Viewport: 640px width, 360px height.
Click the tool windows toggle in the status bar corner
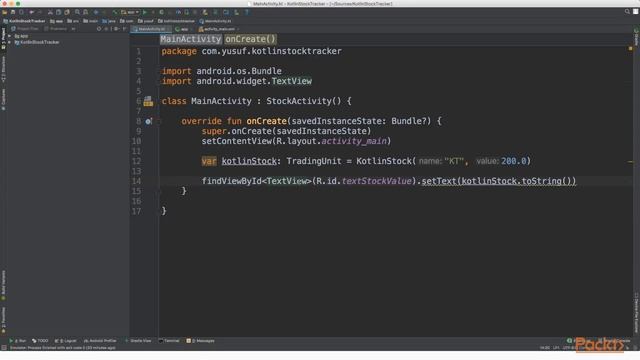(4, 348)
